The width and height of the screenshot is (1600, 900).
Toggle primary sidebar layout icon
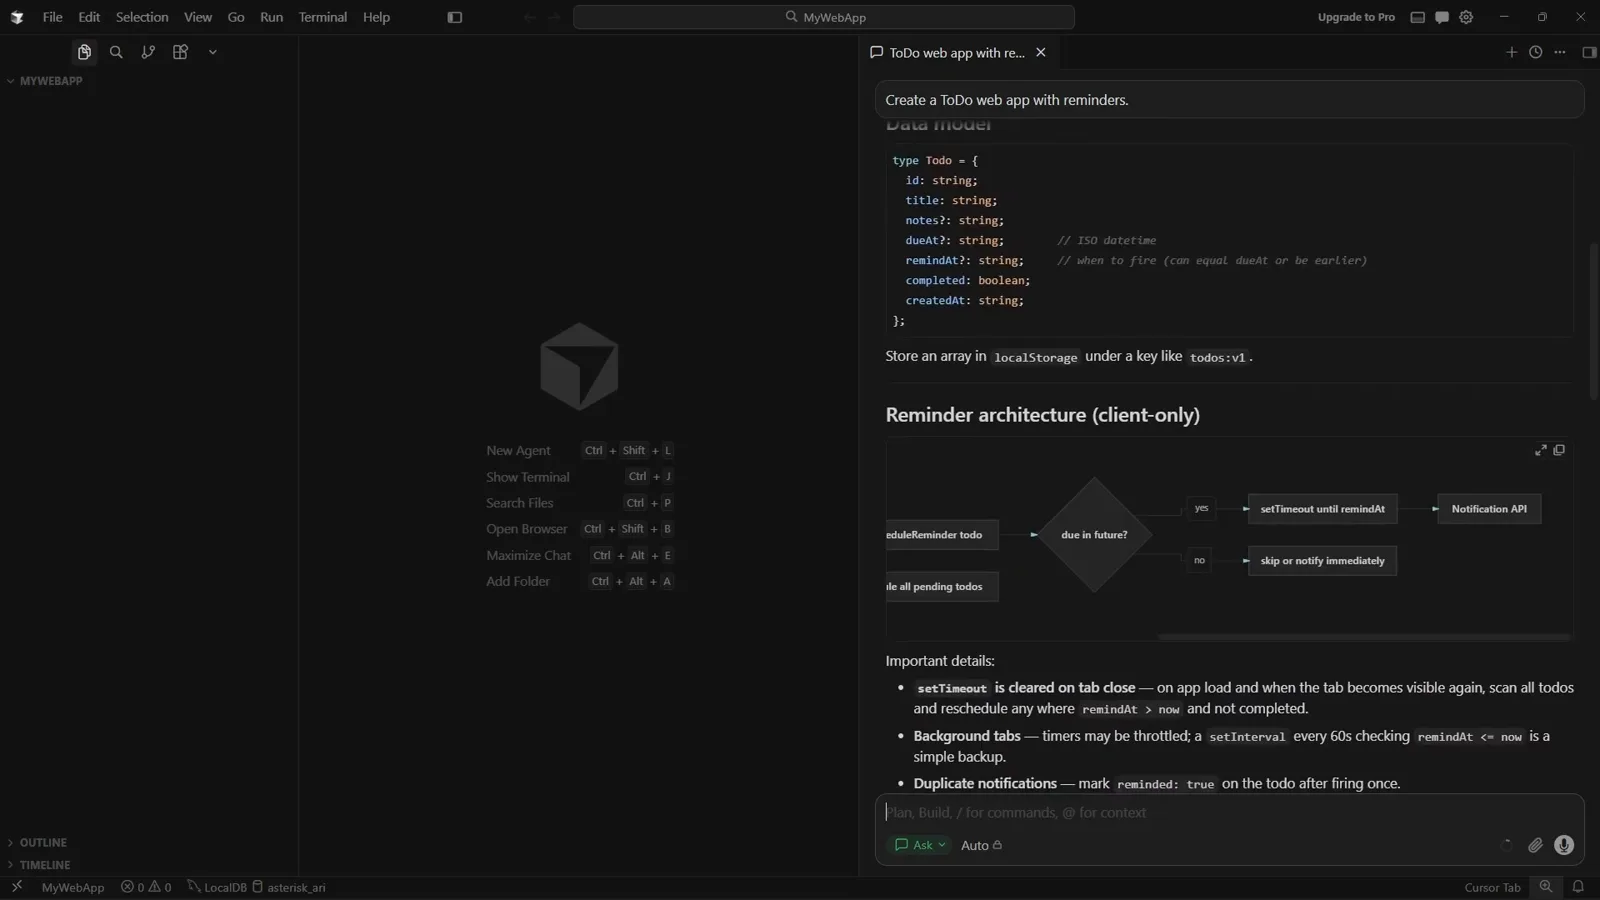tap(455, 17)
